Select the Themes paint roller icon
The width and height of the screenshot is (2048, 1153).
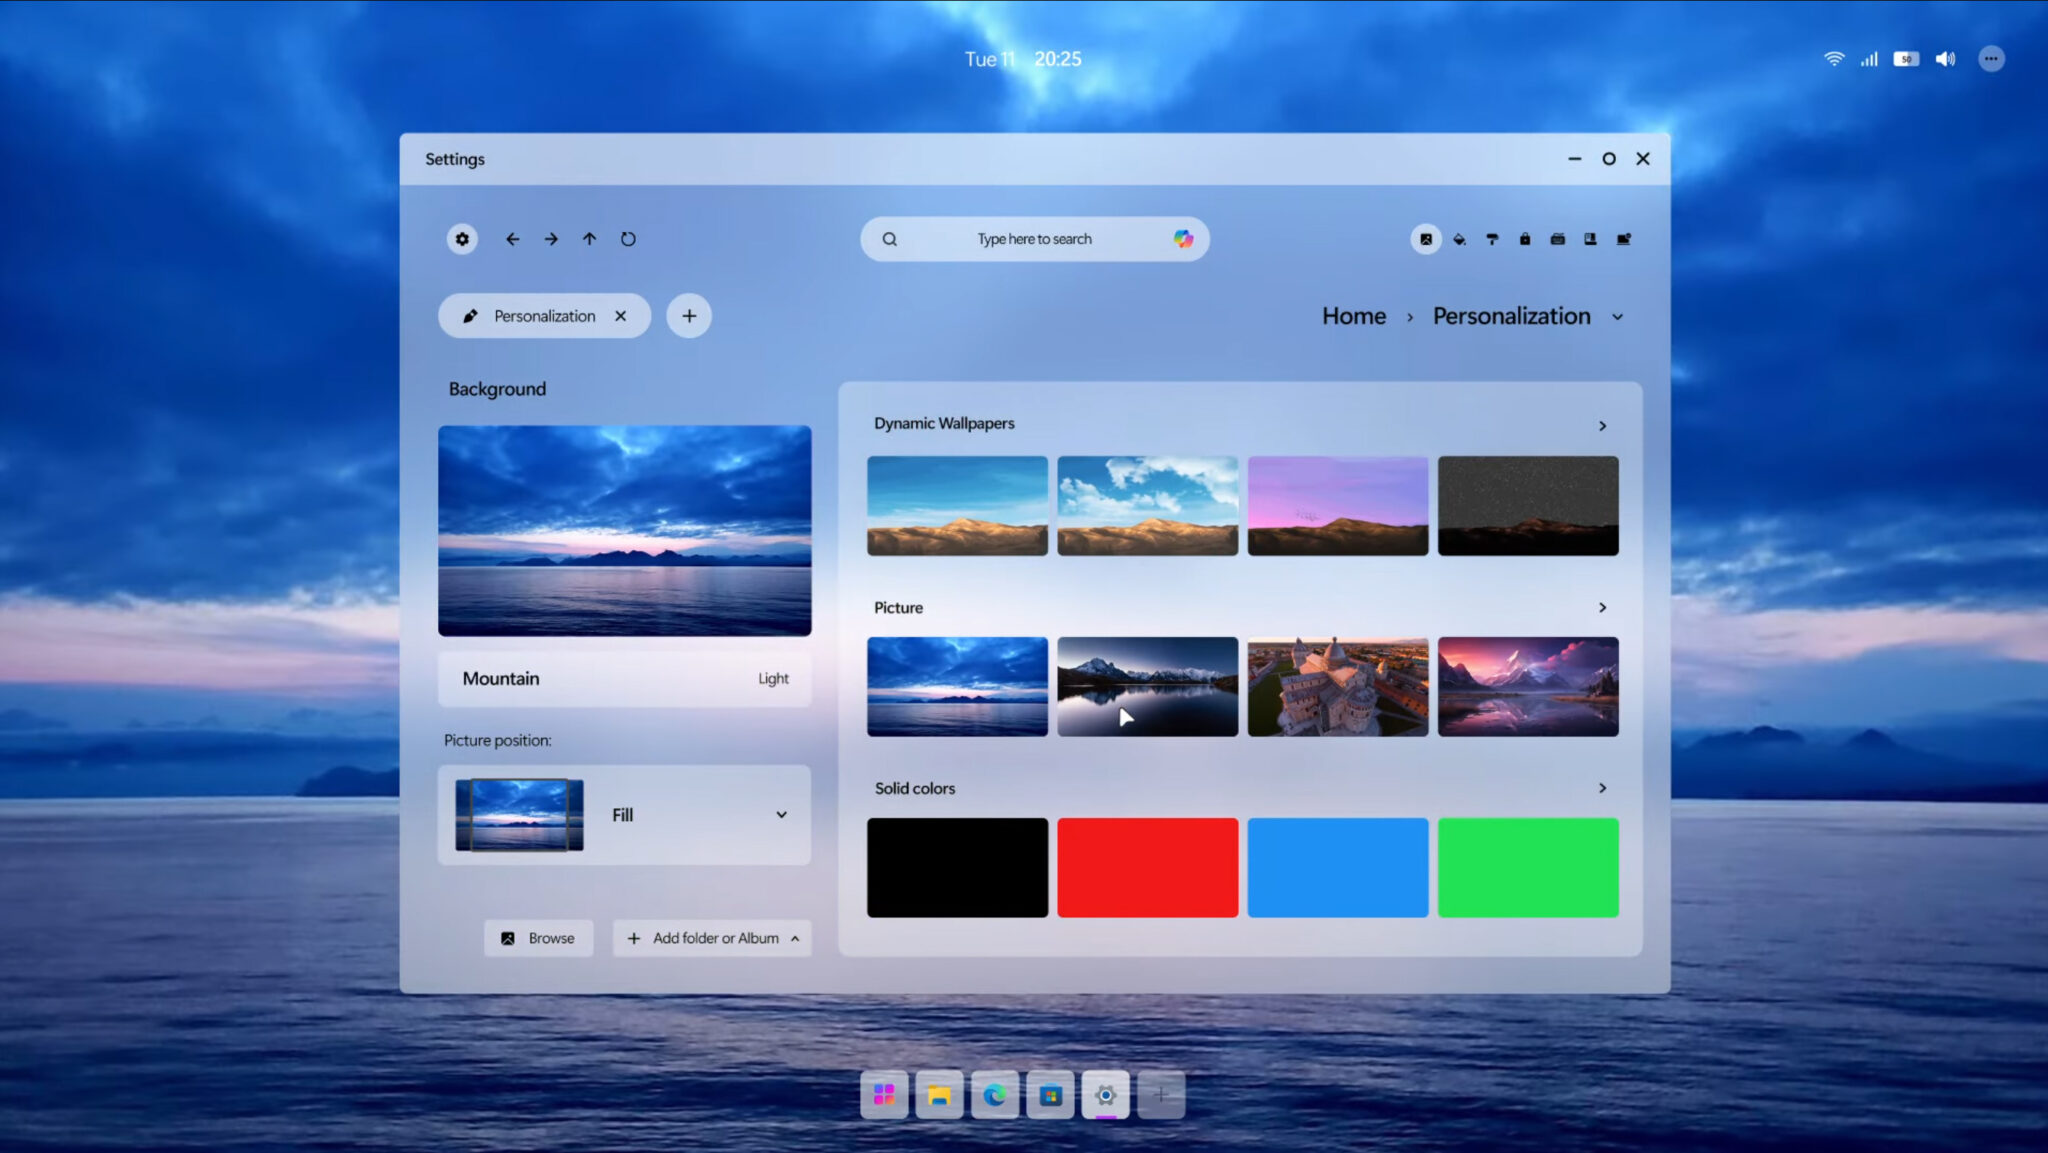(x=1492, y=239)
